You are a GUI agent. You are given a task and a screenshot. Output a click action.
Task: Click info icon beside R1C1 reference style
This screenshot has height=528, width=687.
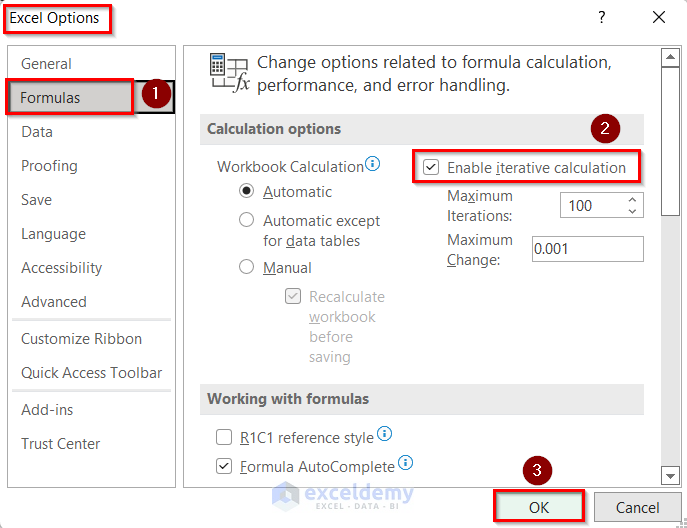pyautogui.click(x=384, y=435)
